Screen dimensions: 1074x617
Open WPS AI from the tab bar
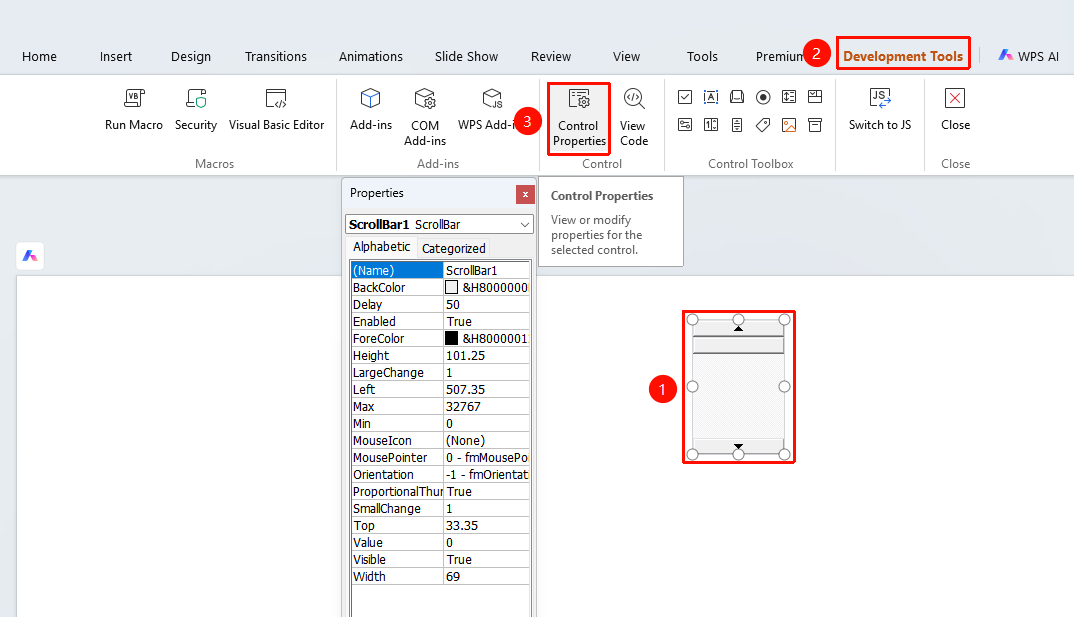(1028, 56)
